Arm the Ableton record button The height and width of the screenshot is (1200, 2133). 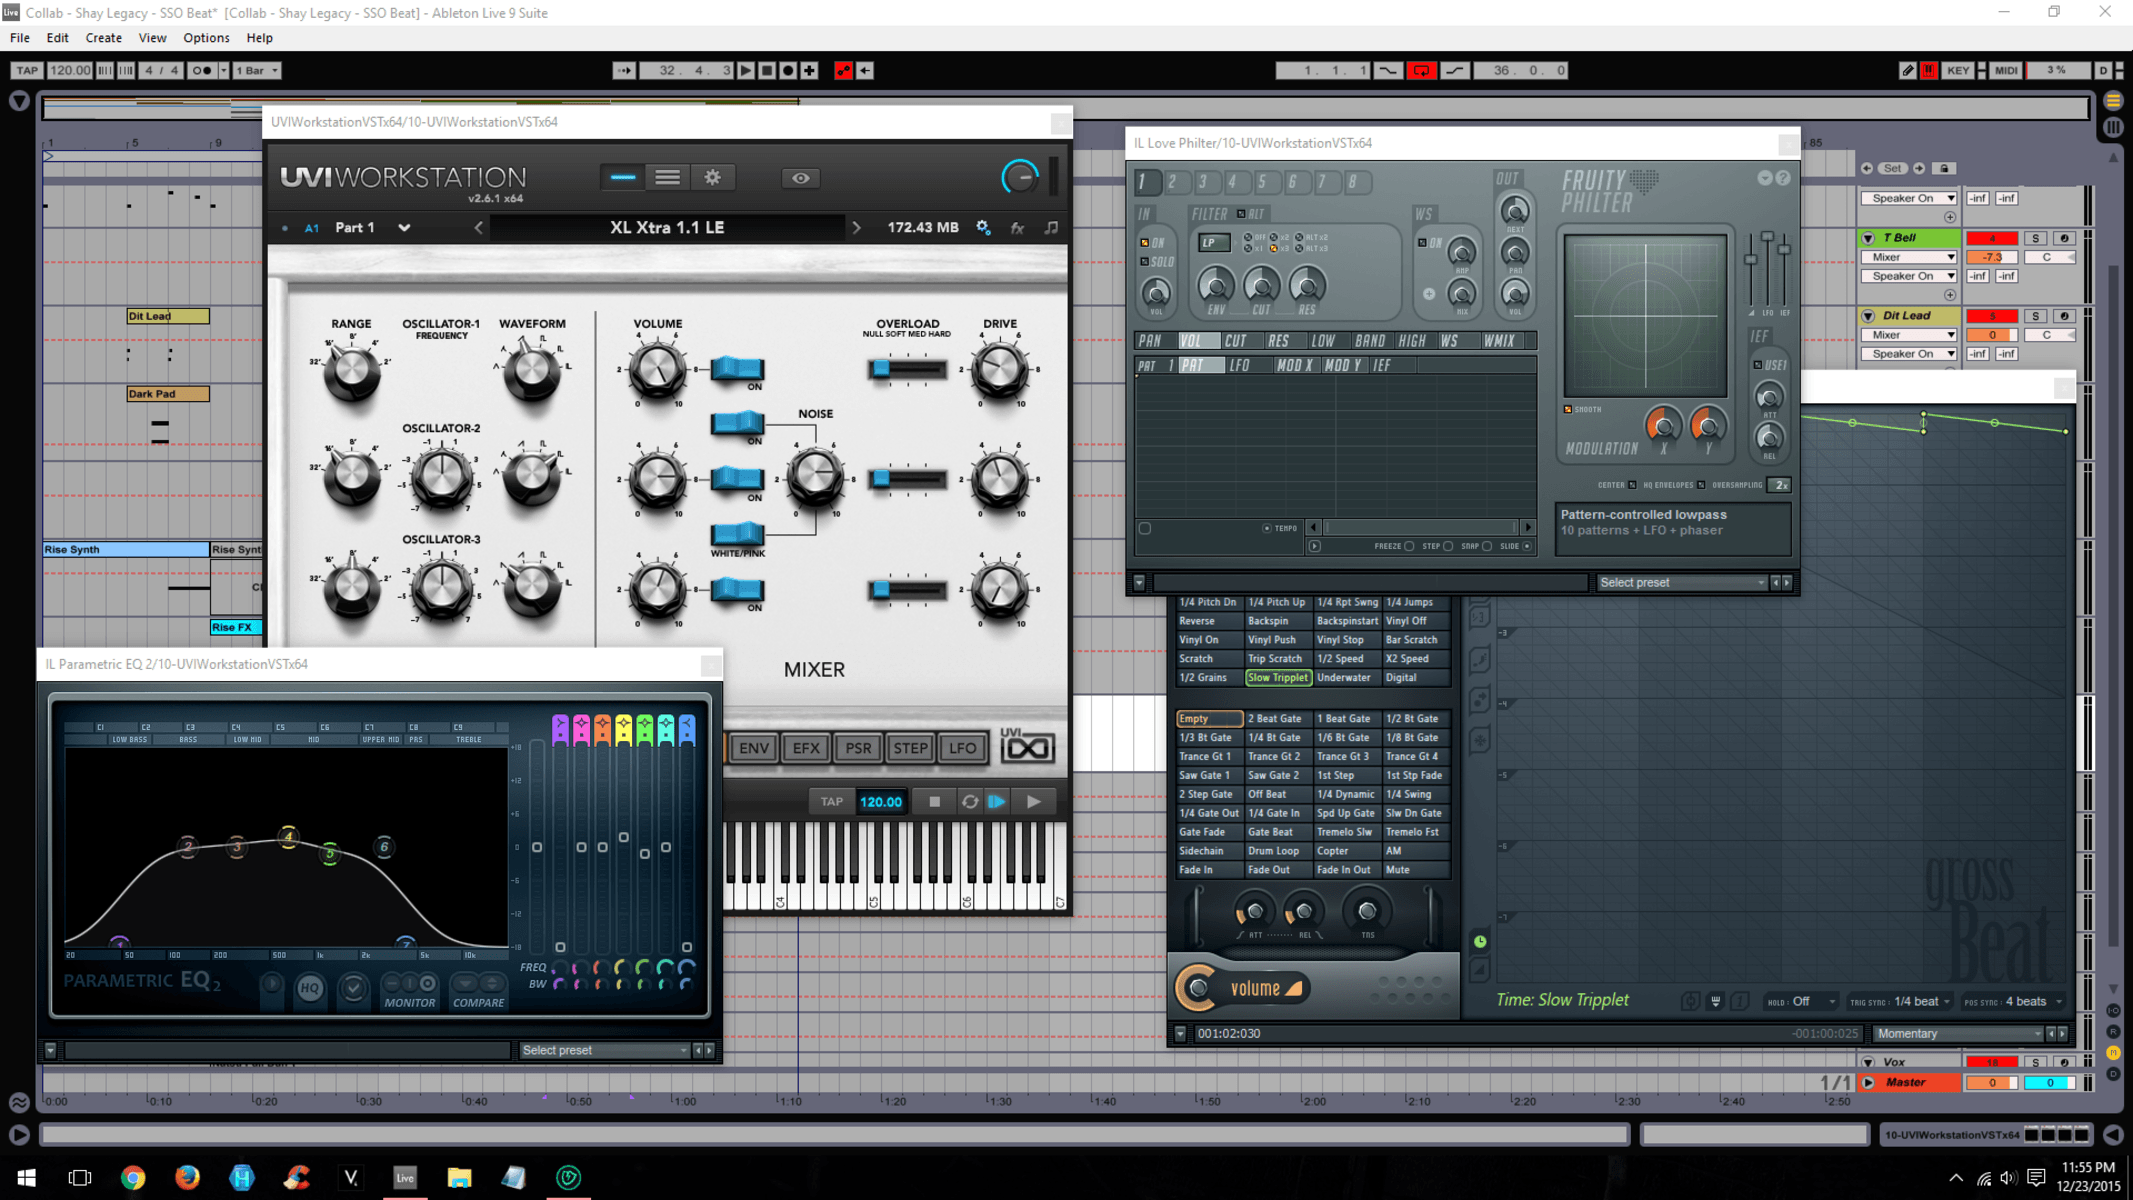pyautogui.click(x=788, y=70)
